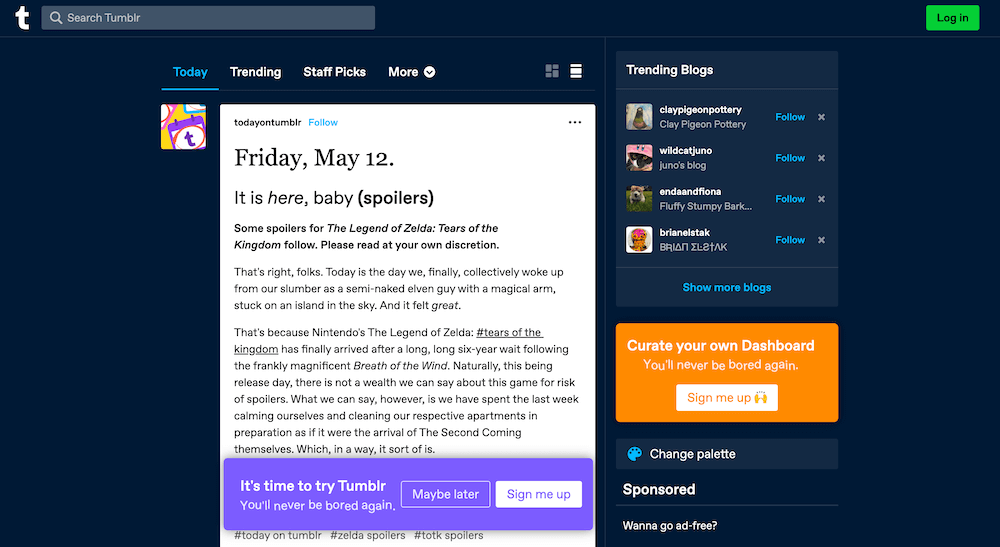Screen dimensions: 1000x547
Task: Follow the todayontumblr blog
Action: pos(323,122)
